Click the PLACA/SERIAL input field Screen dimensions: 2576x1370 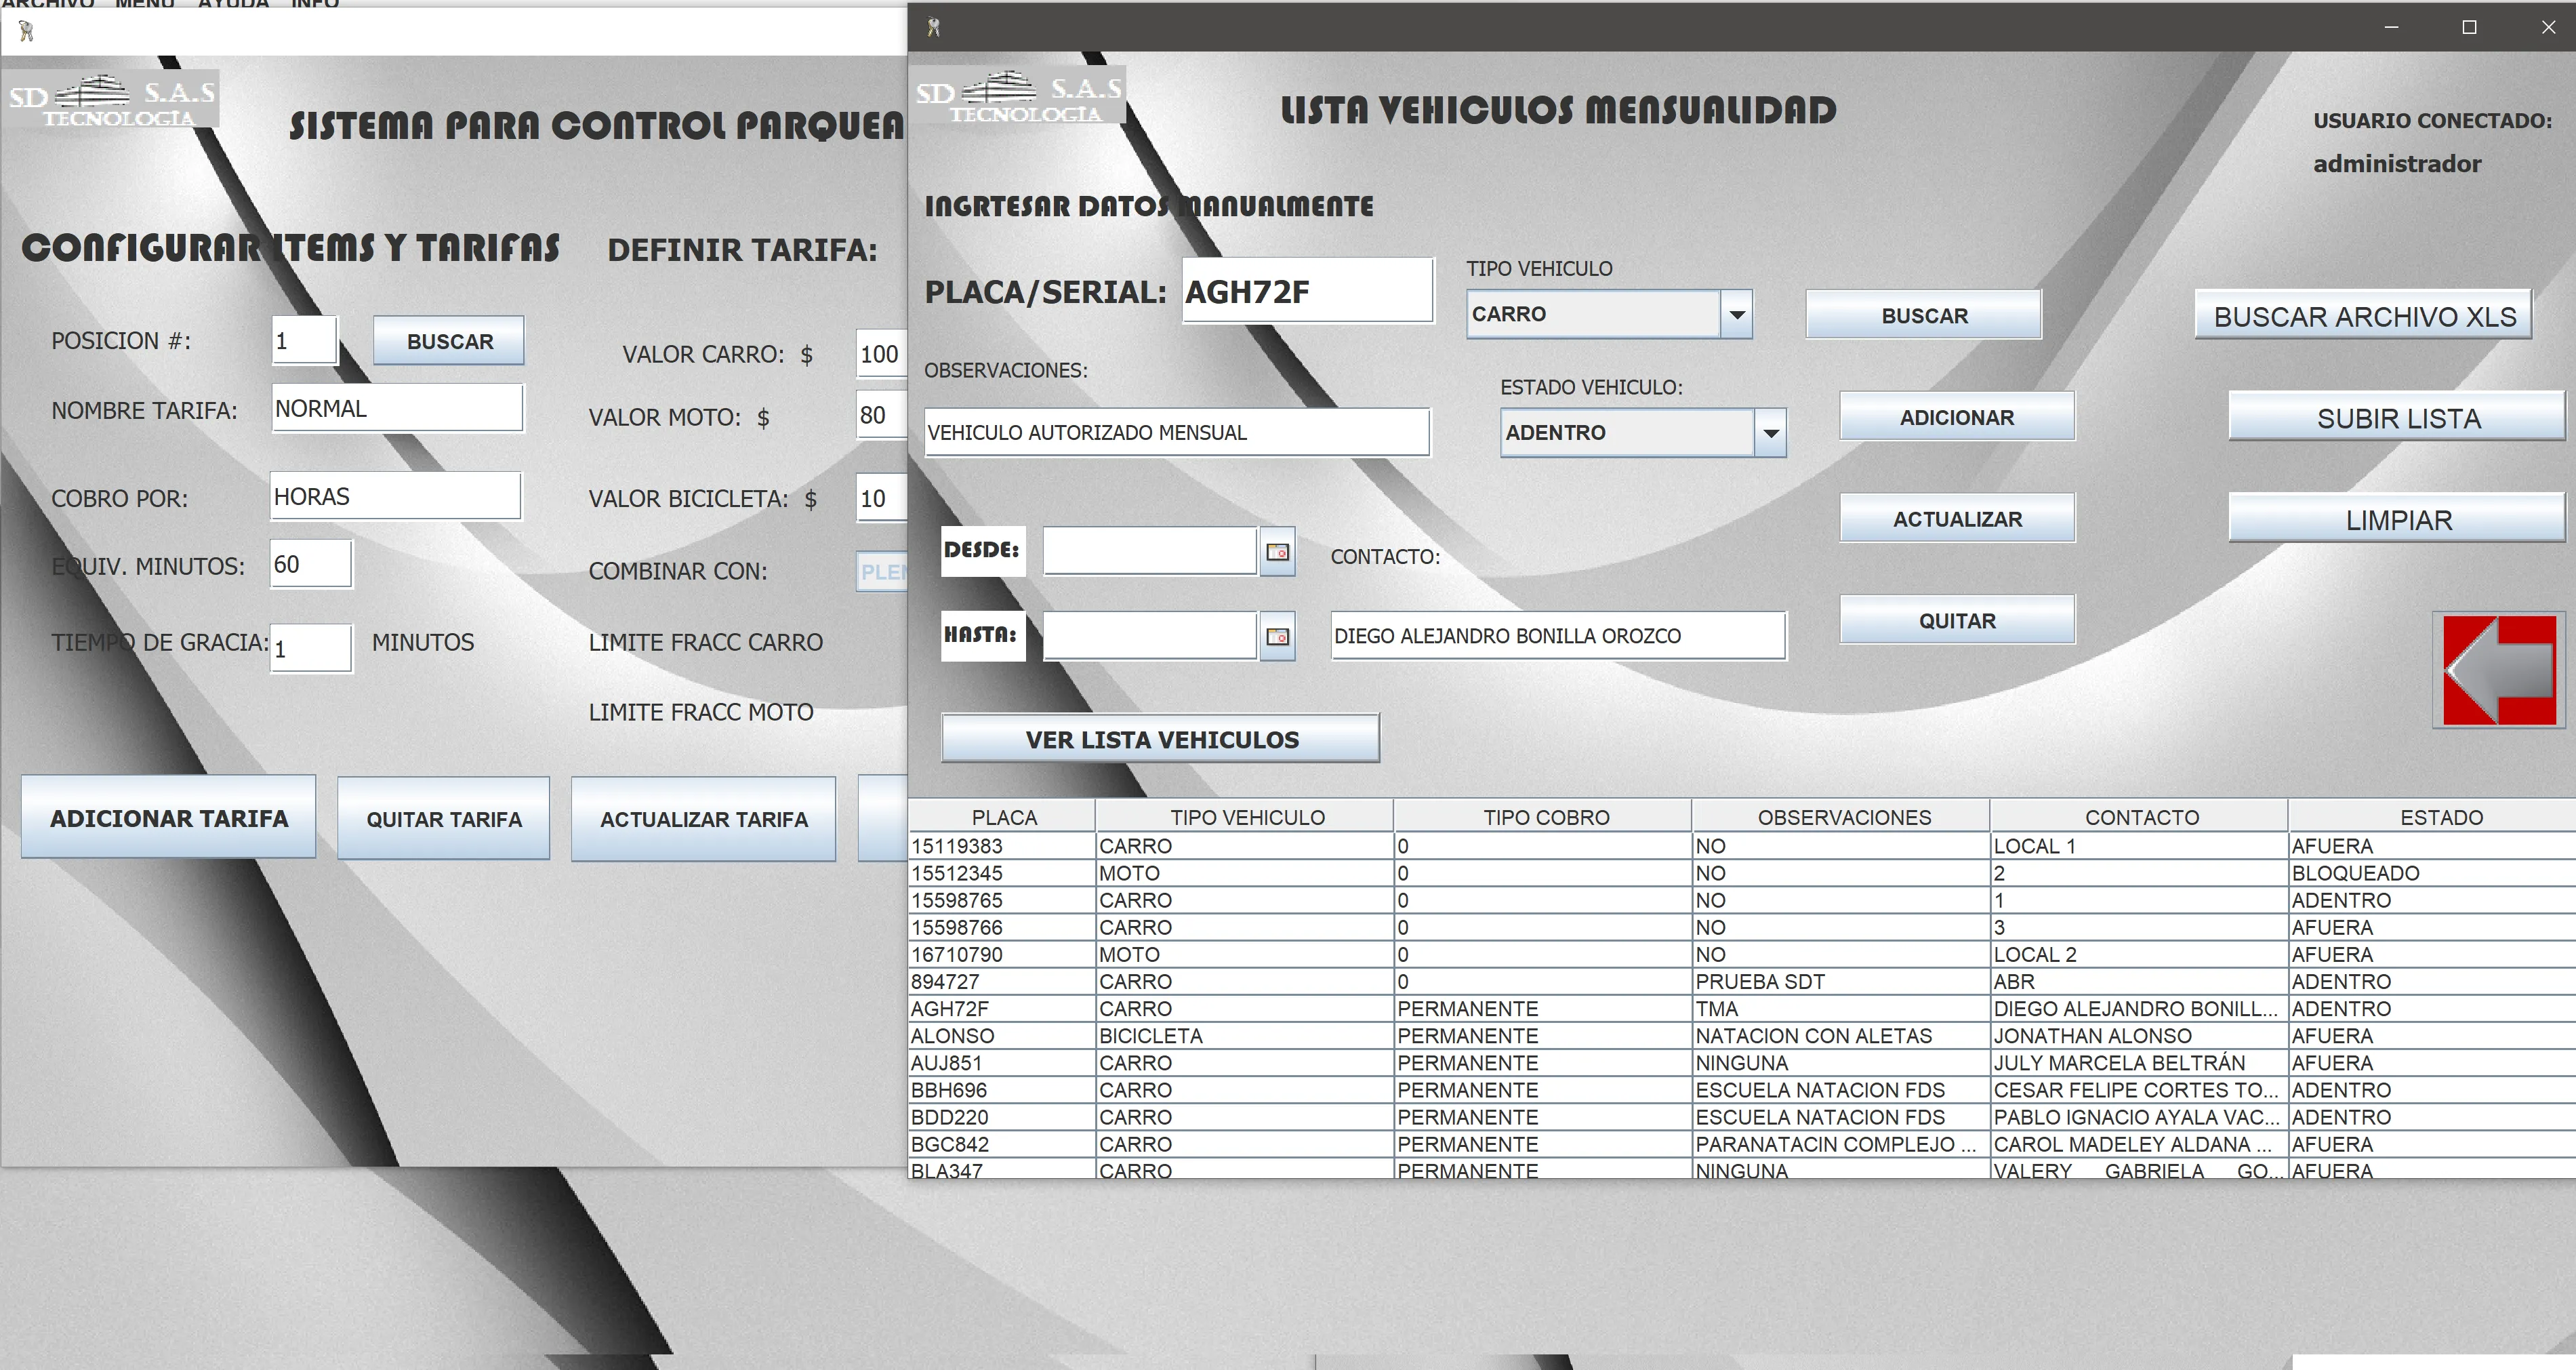pos(1308,291)
